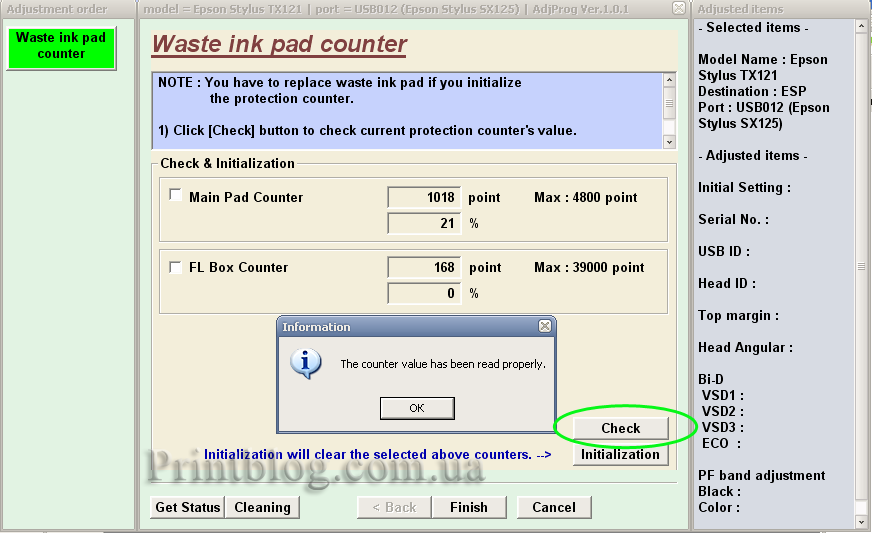
Task: Close the Information dialog with X
Action: (x=544, y=326)
